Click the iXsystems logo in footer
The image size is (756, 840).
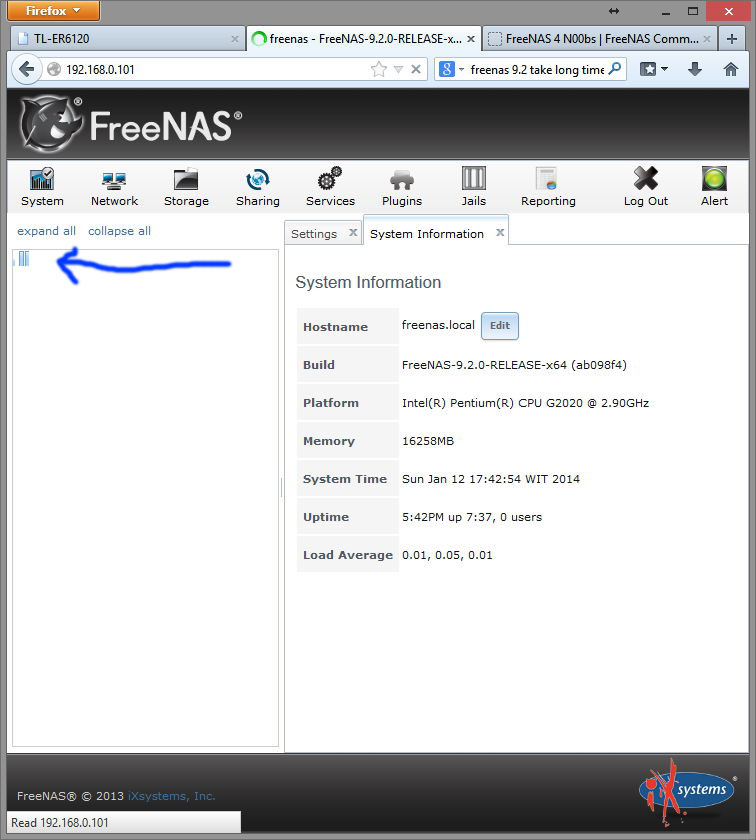pos(688,791)
